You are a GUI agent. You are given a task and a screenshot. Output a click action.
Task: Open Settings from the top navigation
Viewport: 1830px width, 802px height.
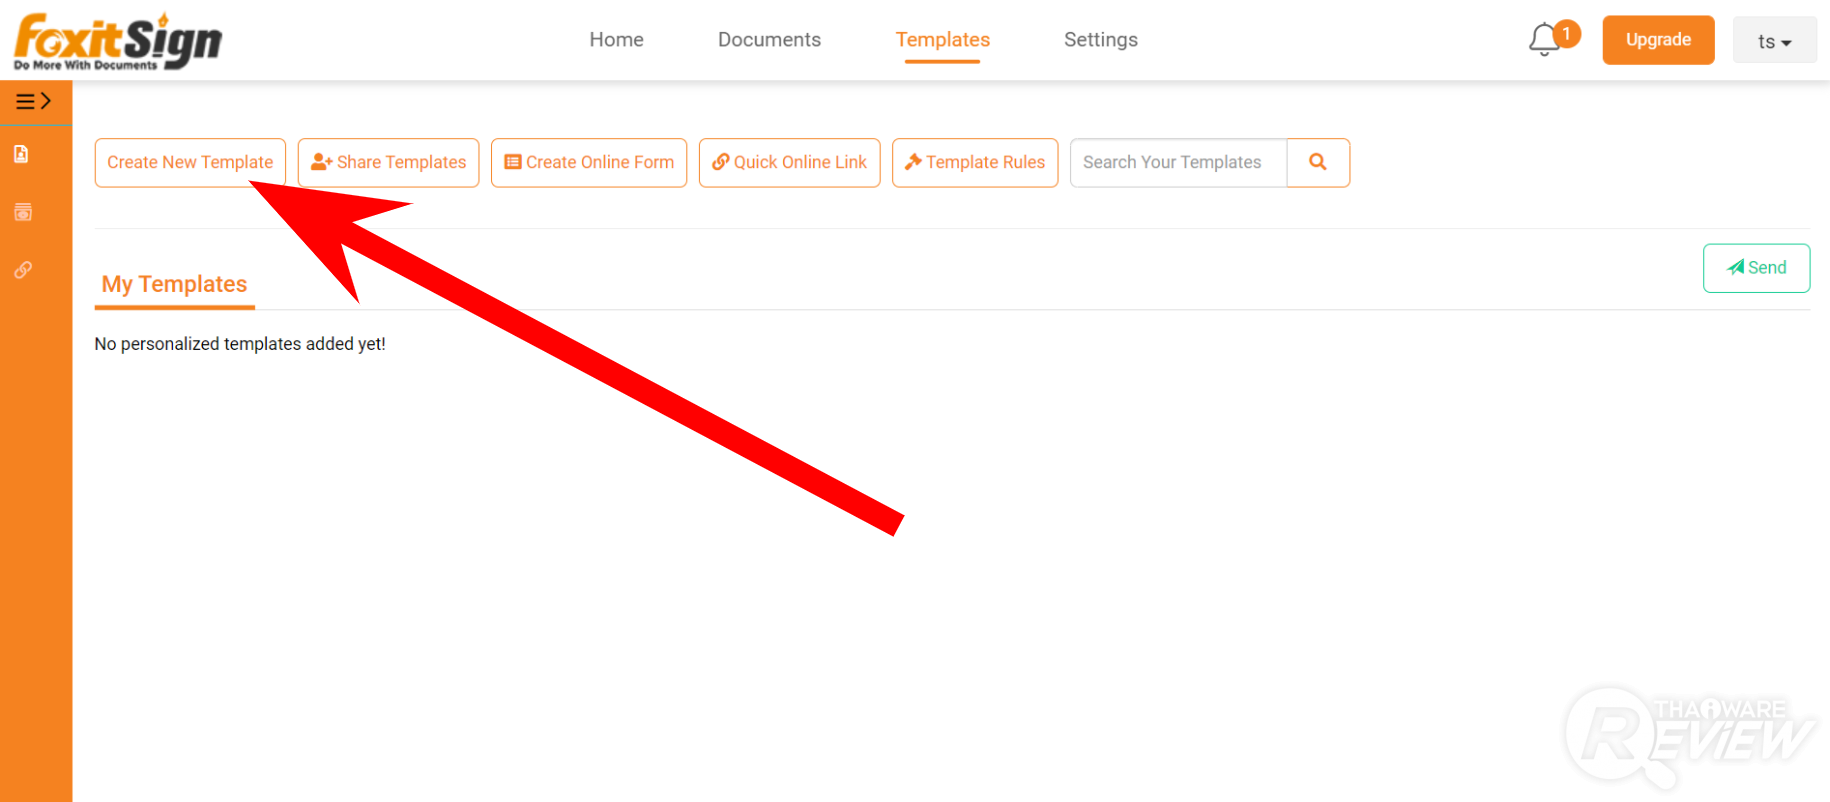pyautogui.click(x=1101, y=40)
